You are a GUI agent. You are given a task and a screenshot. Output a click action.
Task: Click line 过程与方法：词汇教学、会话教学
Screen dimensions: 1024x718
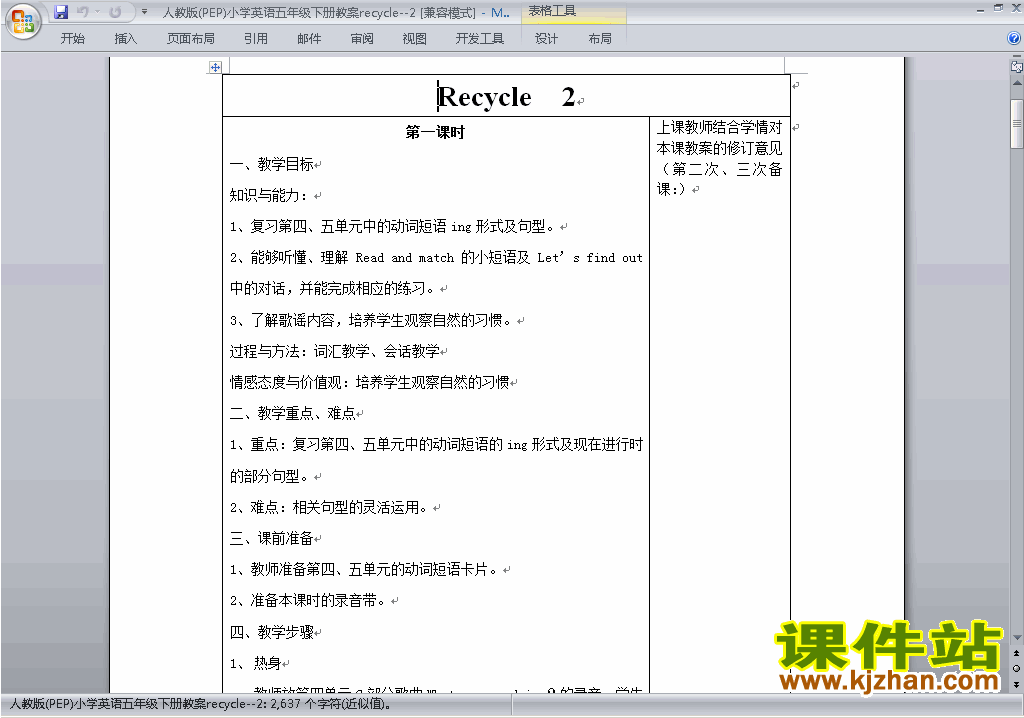(334, 351)
